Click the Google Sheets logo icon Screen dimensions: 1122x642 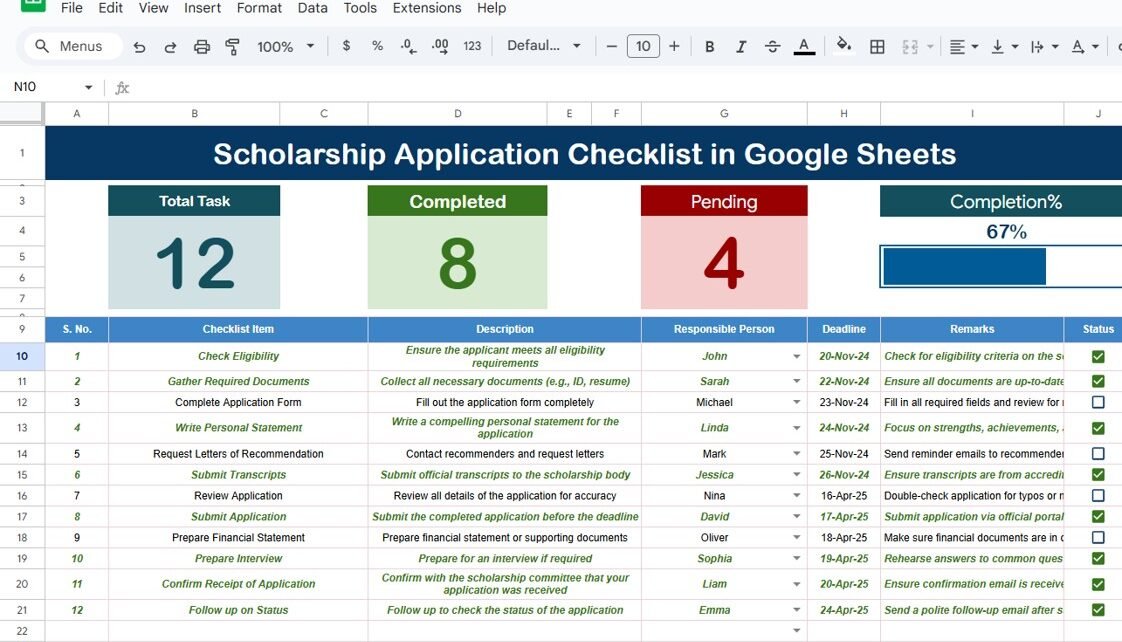(33, 6)
